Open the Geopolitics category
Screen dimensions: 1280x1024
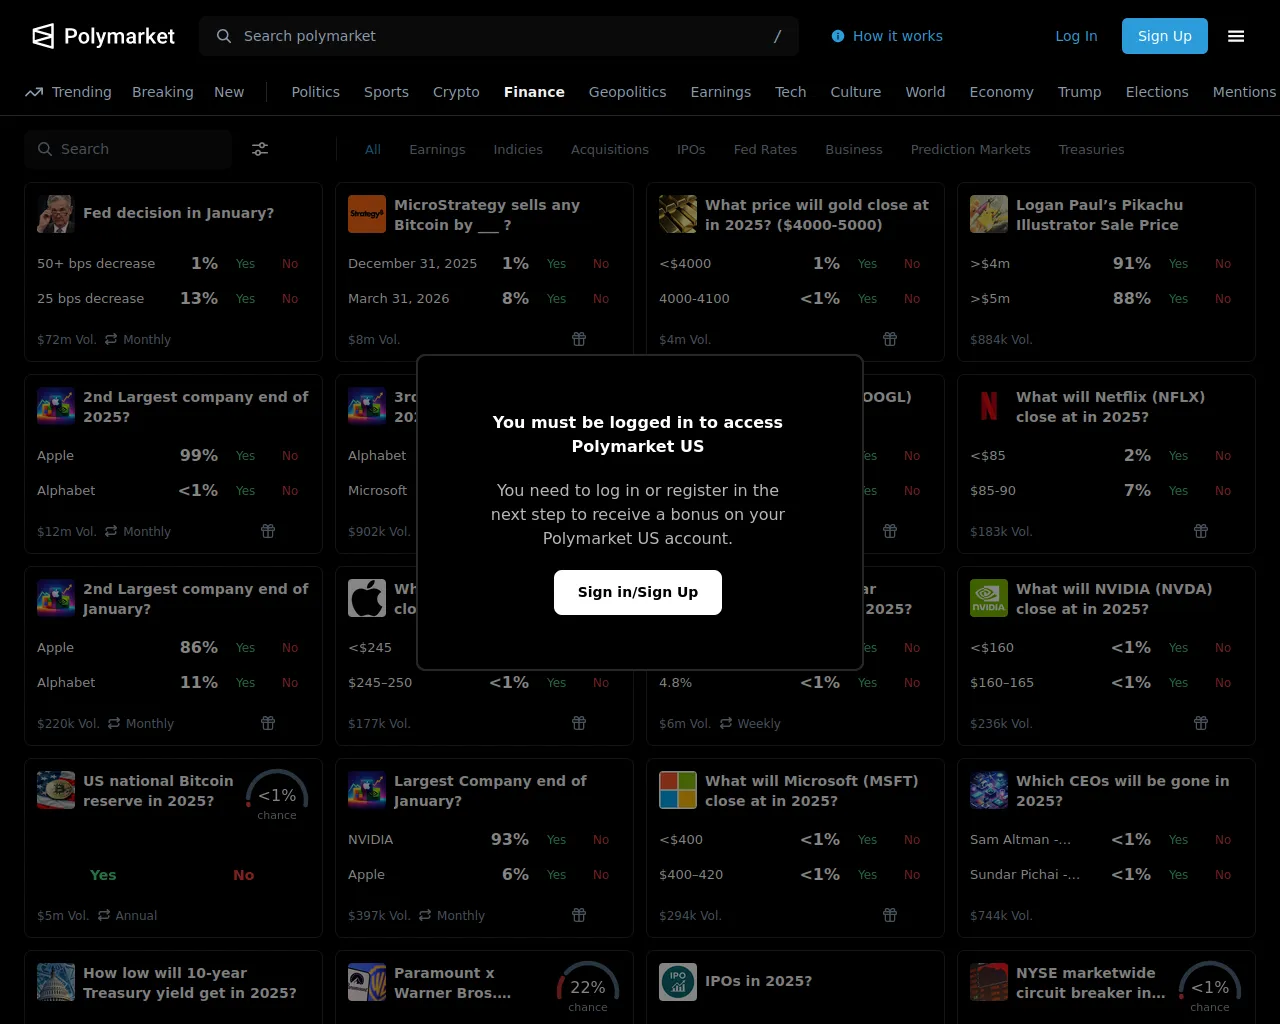627,92
